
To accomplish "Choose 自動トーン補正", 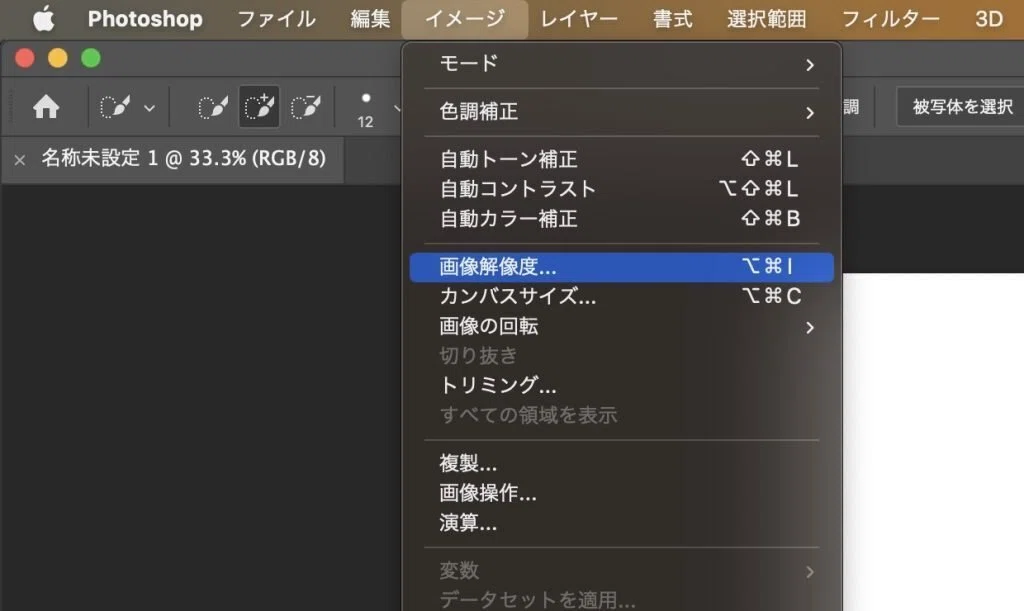I will click(621, 159).
